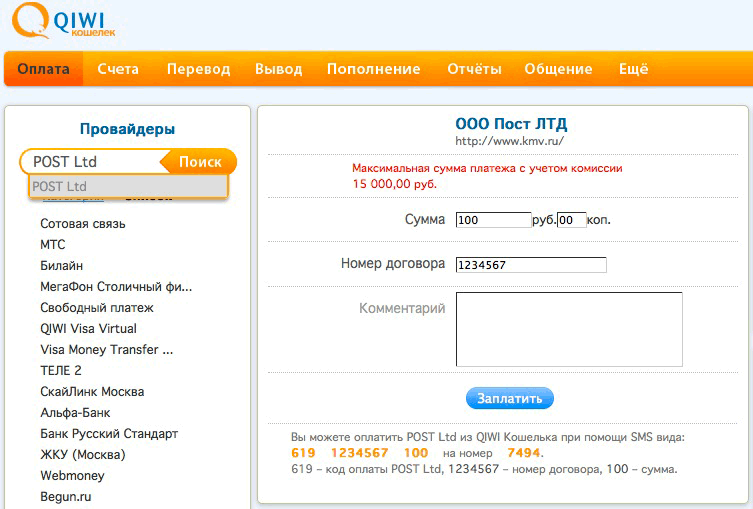Click the maximum payment 15 000,00 руб. text
This screenshot has height=509, width=753.
coord(394,184)
